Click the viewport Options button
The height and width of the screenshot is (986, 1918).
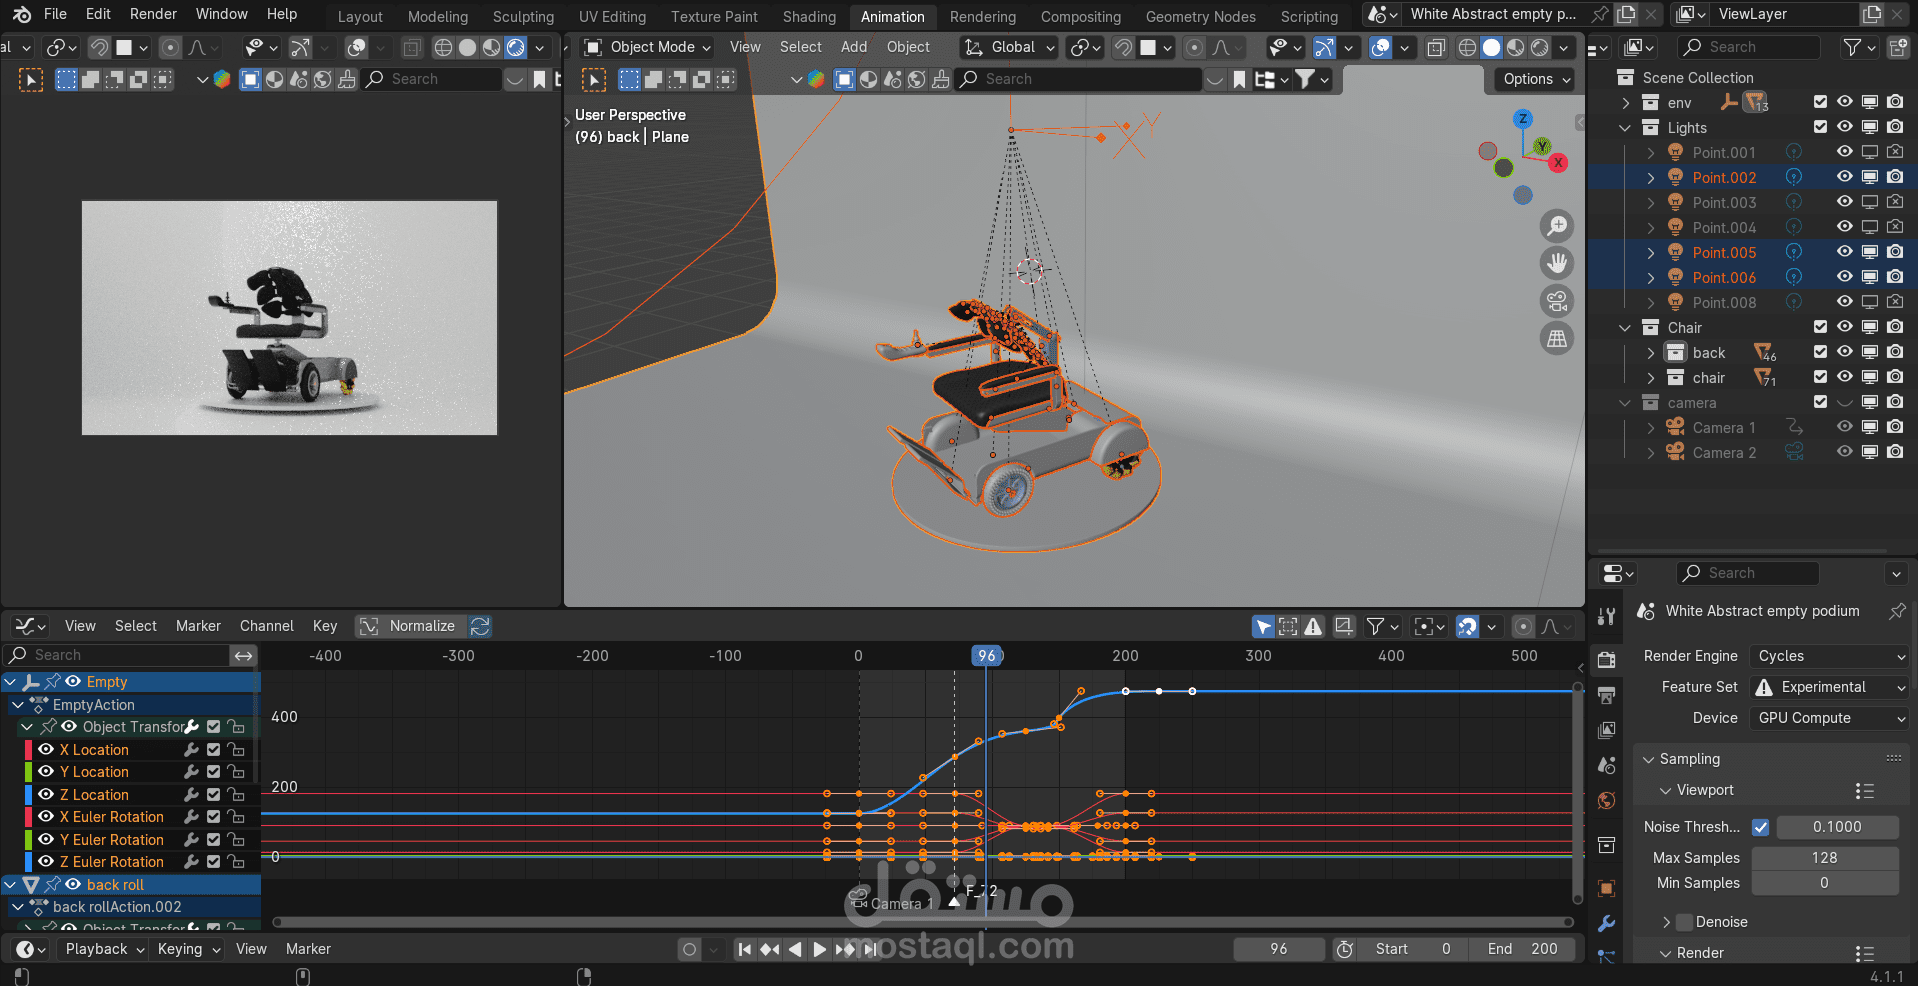pyautogui.click(x=1536, y=79)
